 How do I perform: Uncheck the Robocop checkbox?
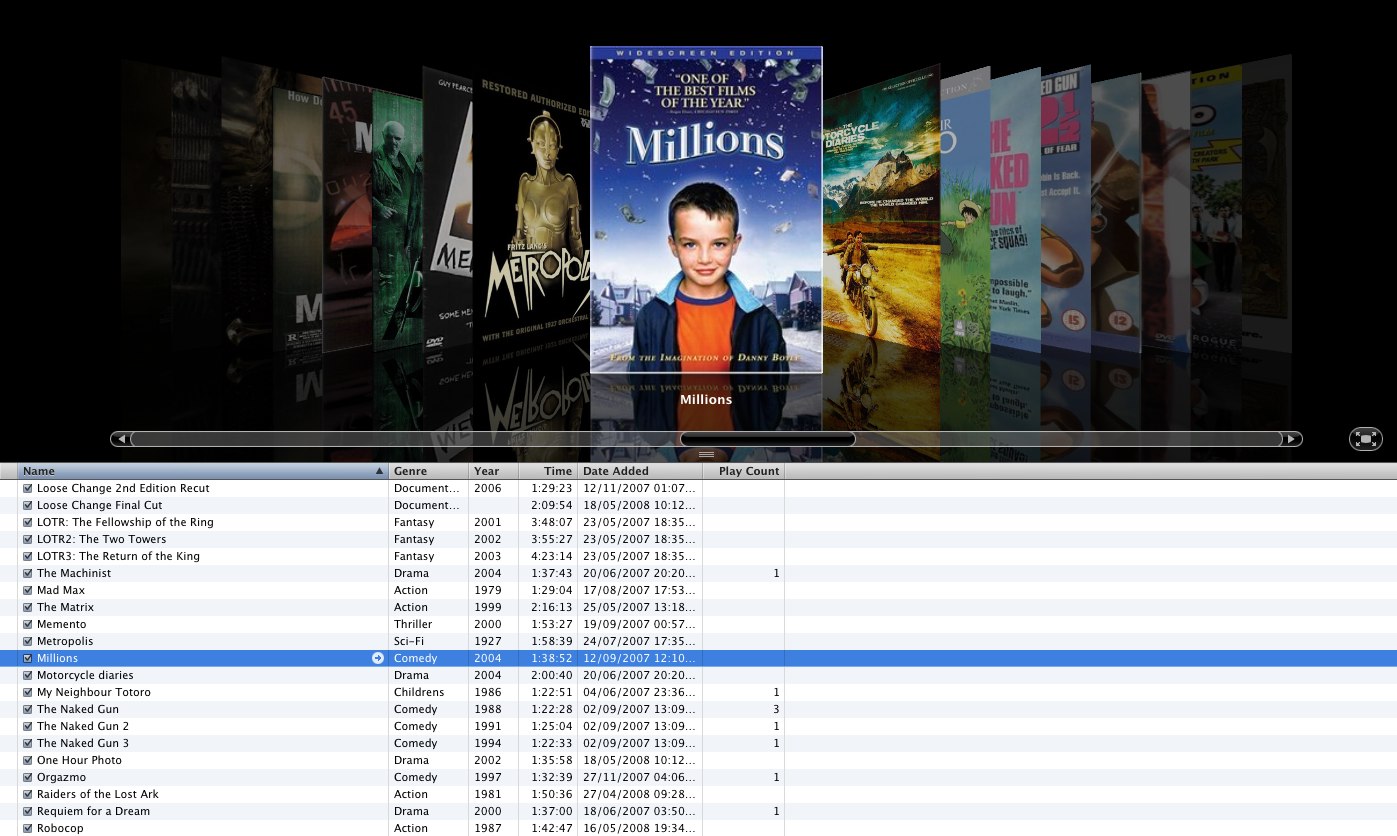(x=28, y=828)
